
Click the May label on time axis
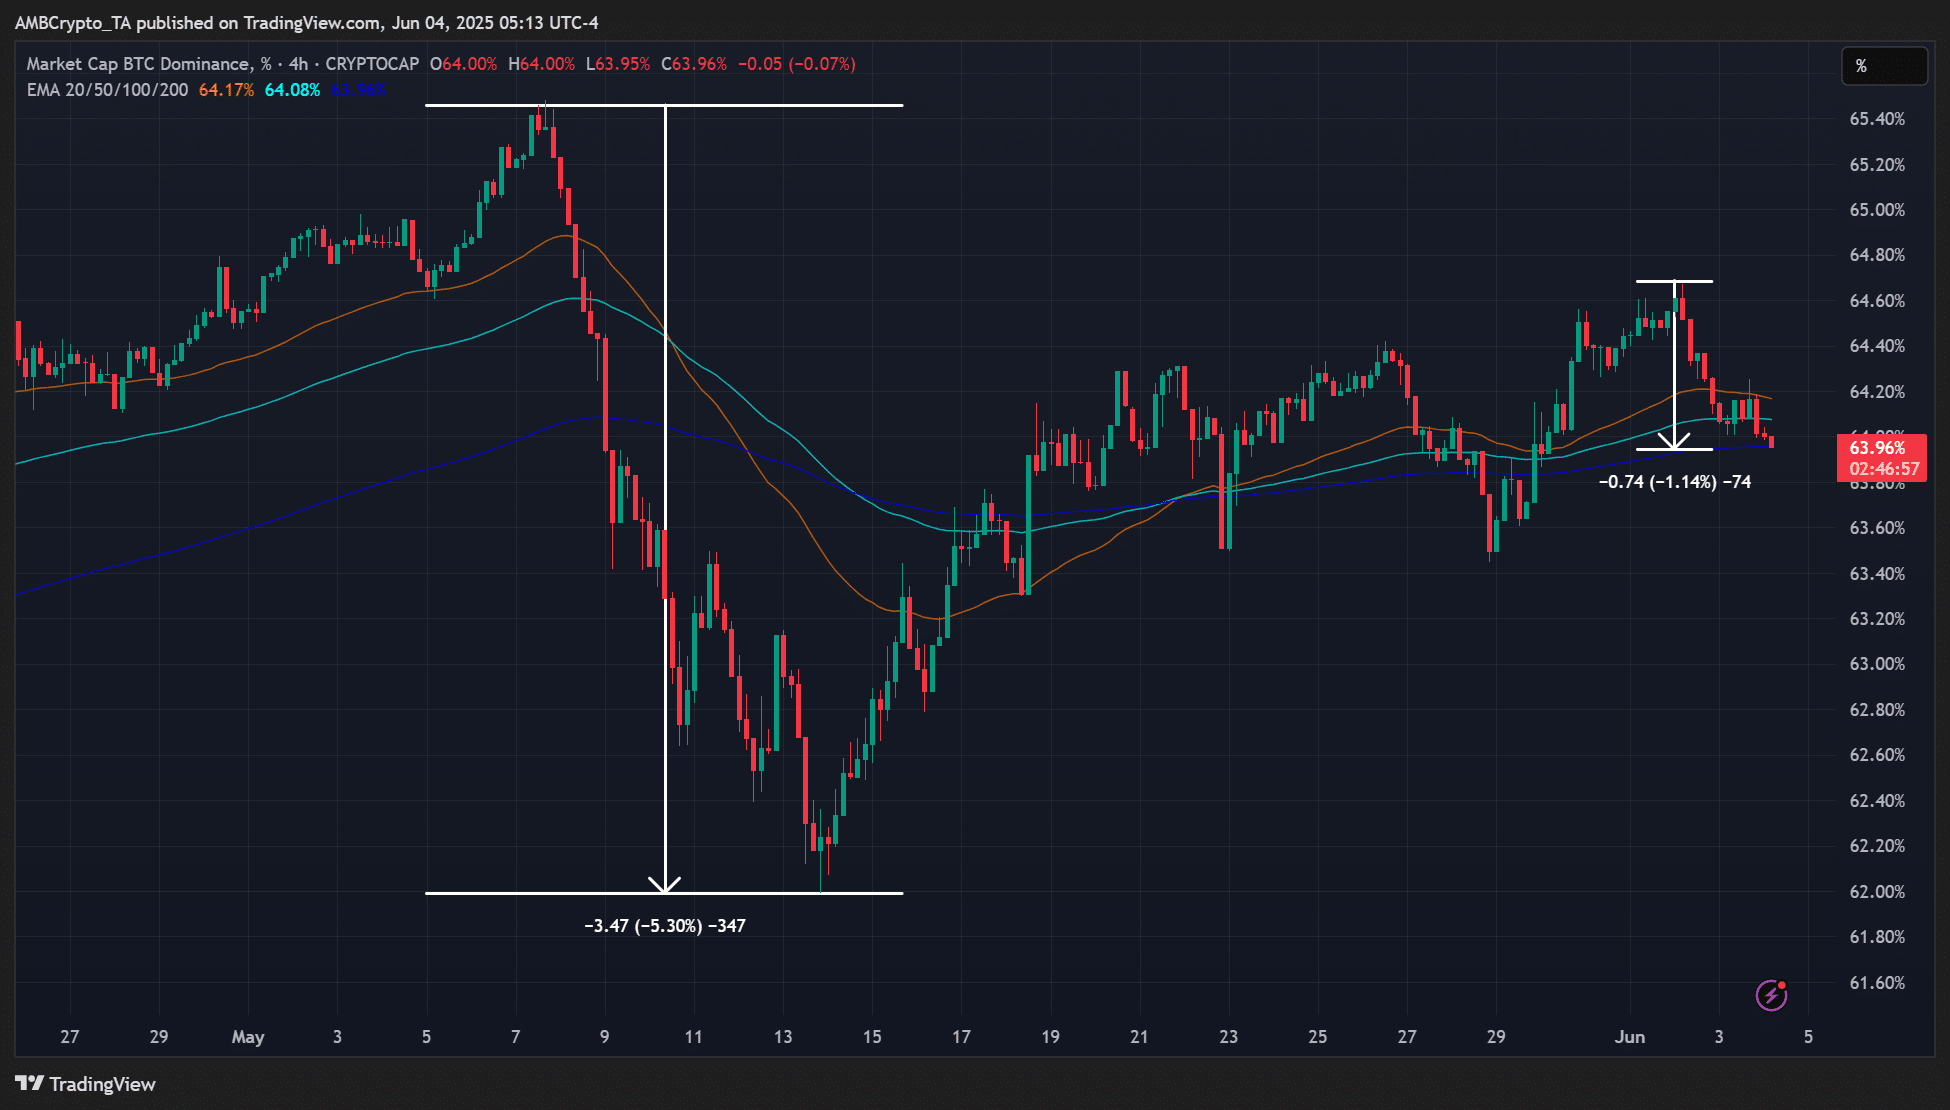[x=248, y=1037]
